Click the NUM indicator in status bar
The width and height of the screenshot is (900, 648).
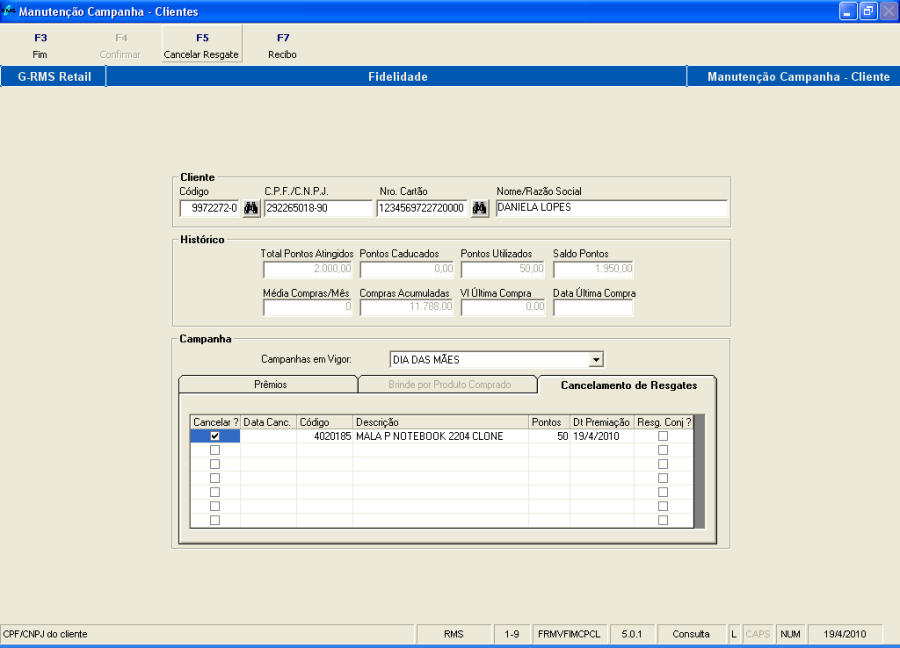coord(790,634)
